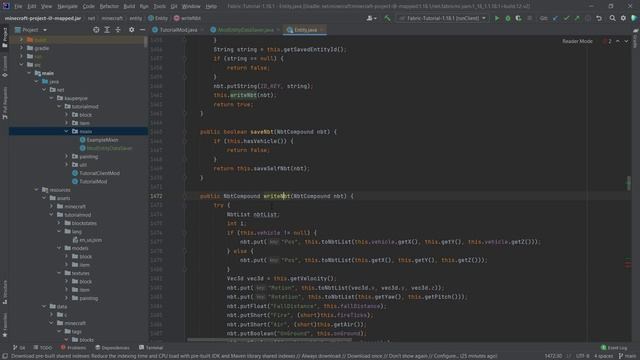Toggle the Project tool window sidebar tab

click(x=5, y=38)
